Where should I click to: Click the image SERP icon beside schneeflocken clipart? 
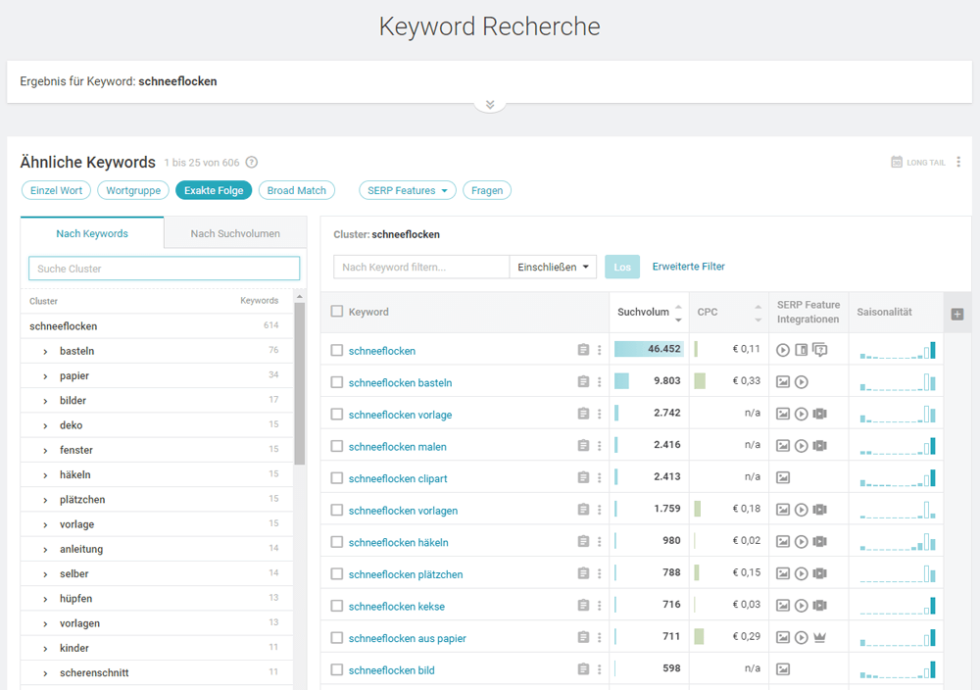click(x=782, y=477)
